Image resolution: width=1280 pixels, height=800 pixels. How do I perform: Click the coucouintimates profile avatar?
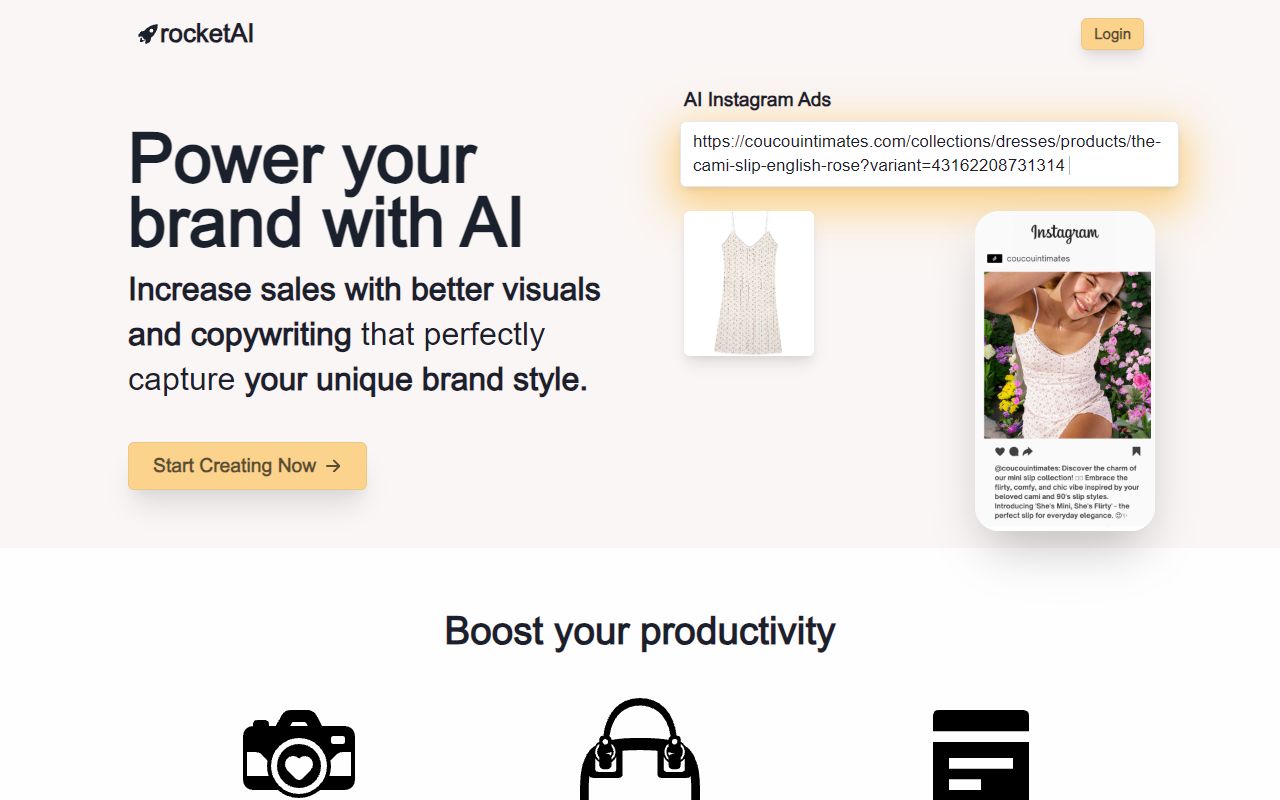994,258
